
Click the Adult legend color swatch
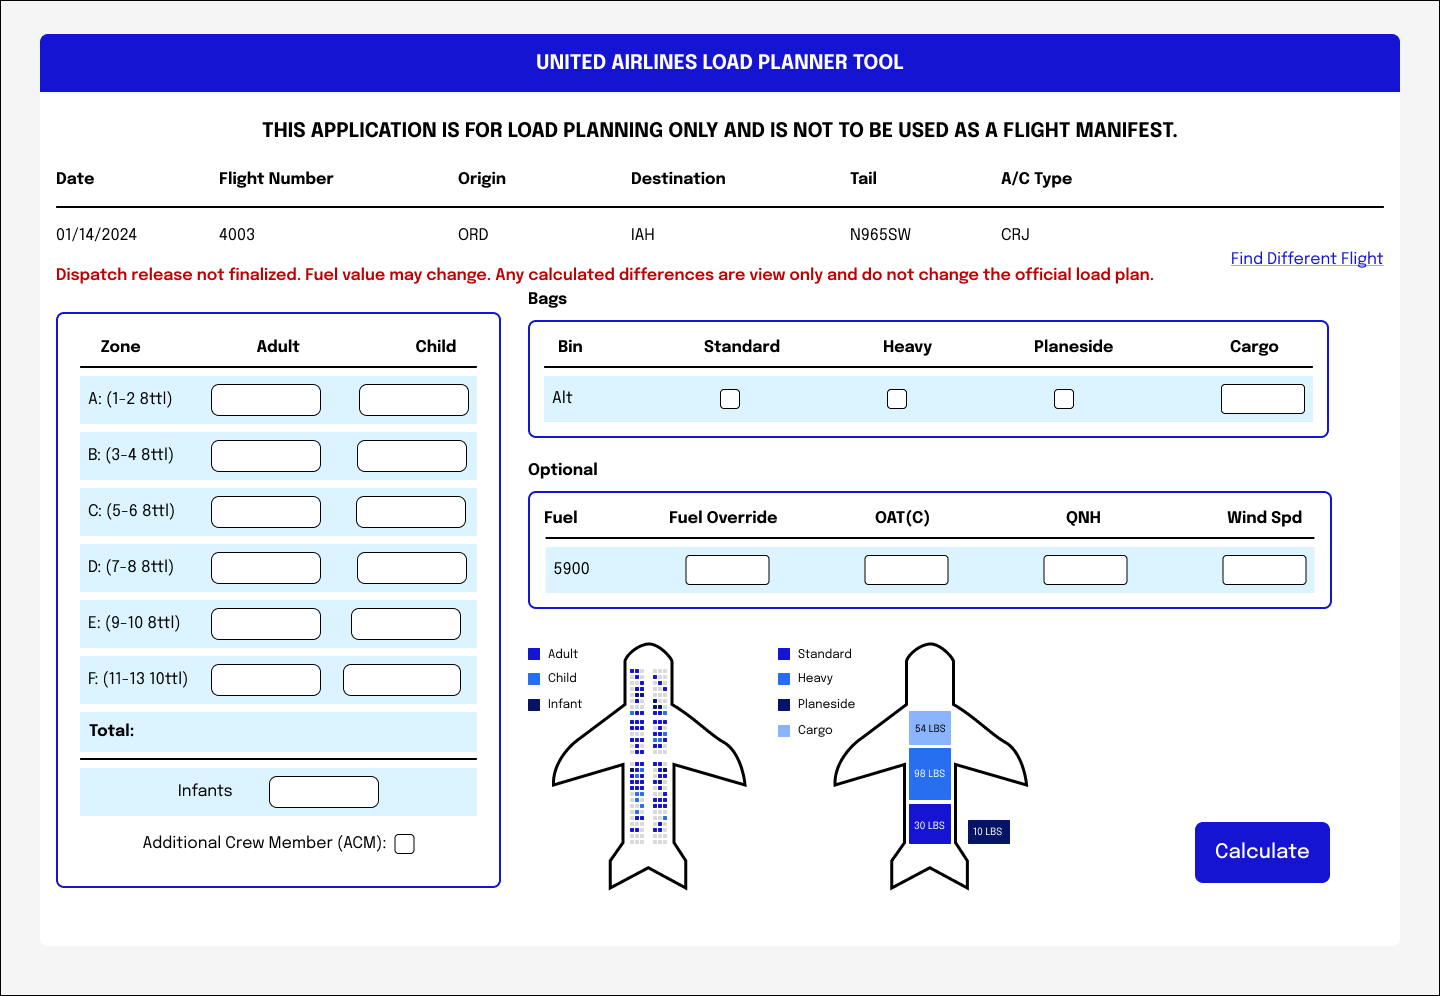534,654
